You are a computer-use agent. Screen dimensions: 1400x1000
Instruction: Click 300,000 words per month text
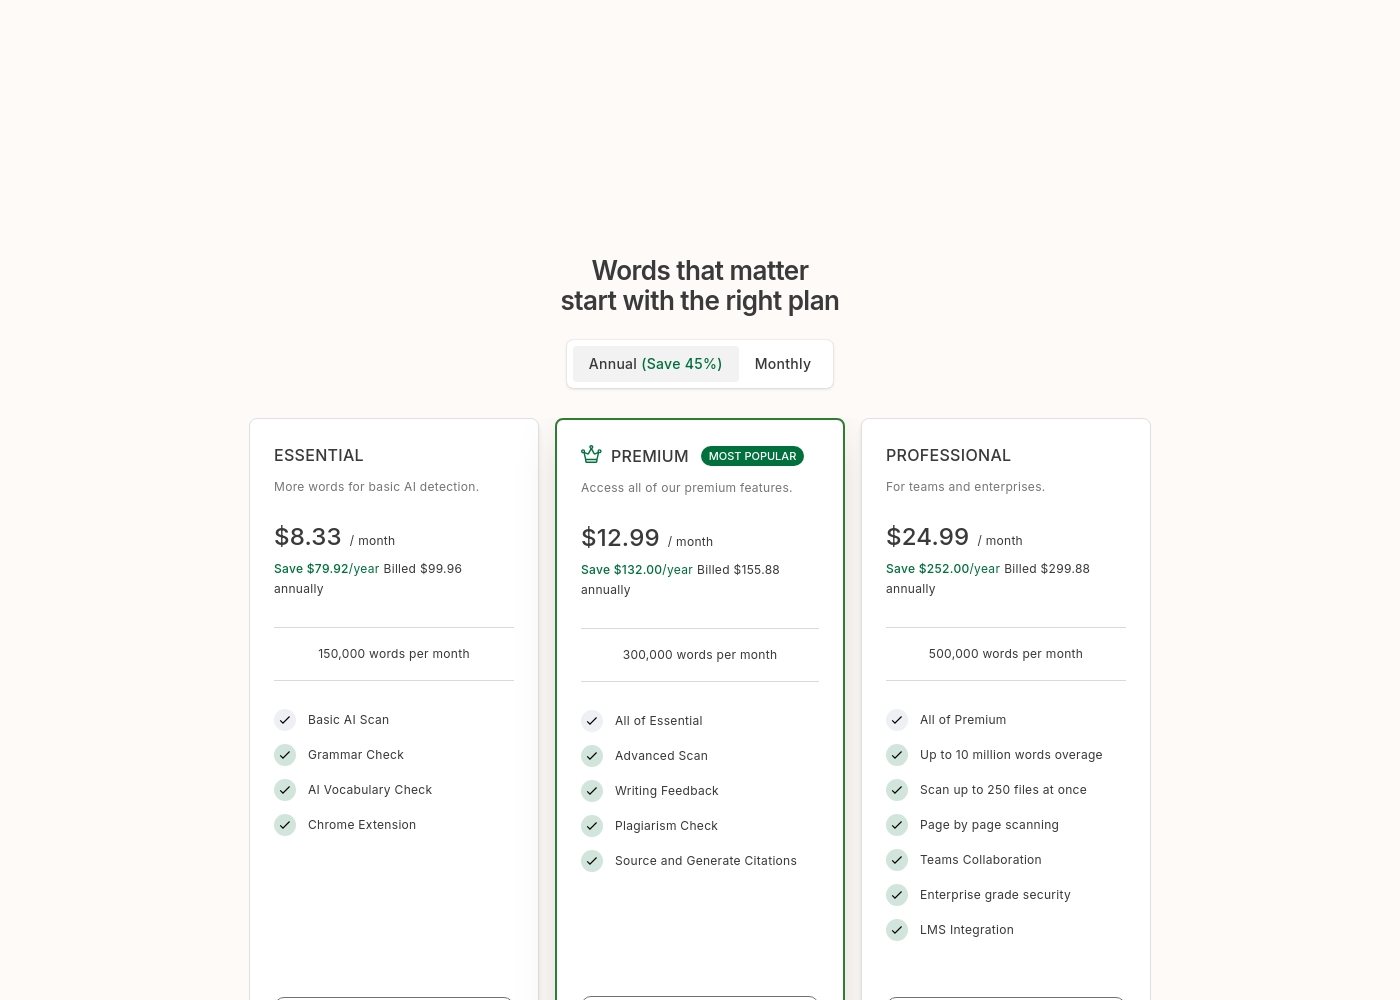coord(700,655)
